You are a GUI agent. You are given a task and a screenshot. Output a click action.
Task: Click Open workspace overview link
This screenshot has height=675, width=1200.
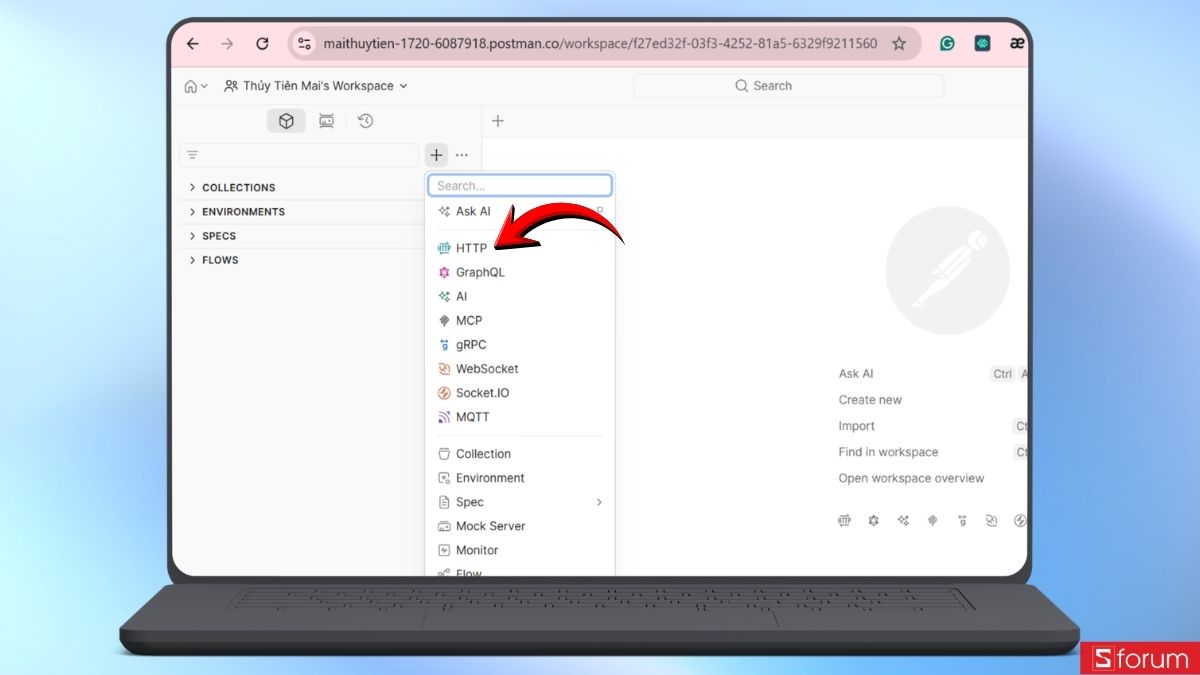point(911,478)
